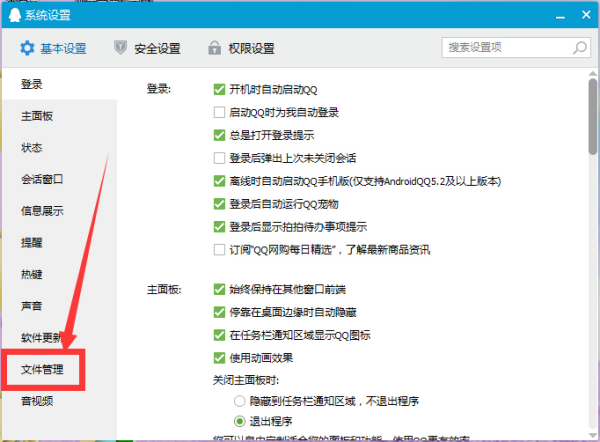Toggle 登录后显示拍拍待办事项提示 checkbox
The image size is (600, 442).
pos(219,227)
